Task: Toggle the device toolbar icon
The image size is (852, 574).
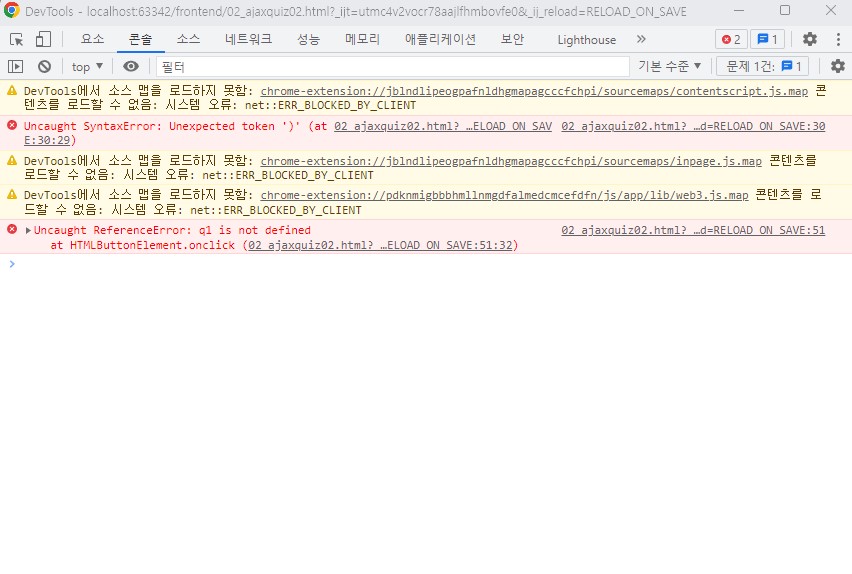Action: [x=43, y=39]
